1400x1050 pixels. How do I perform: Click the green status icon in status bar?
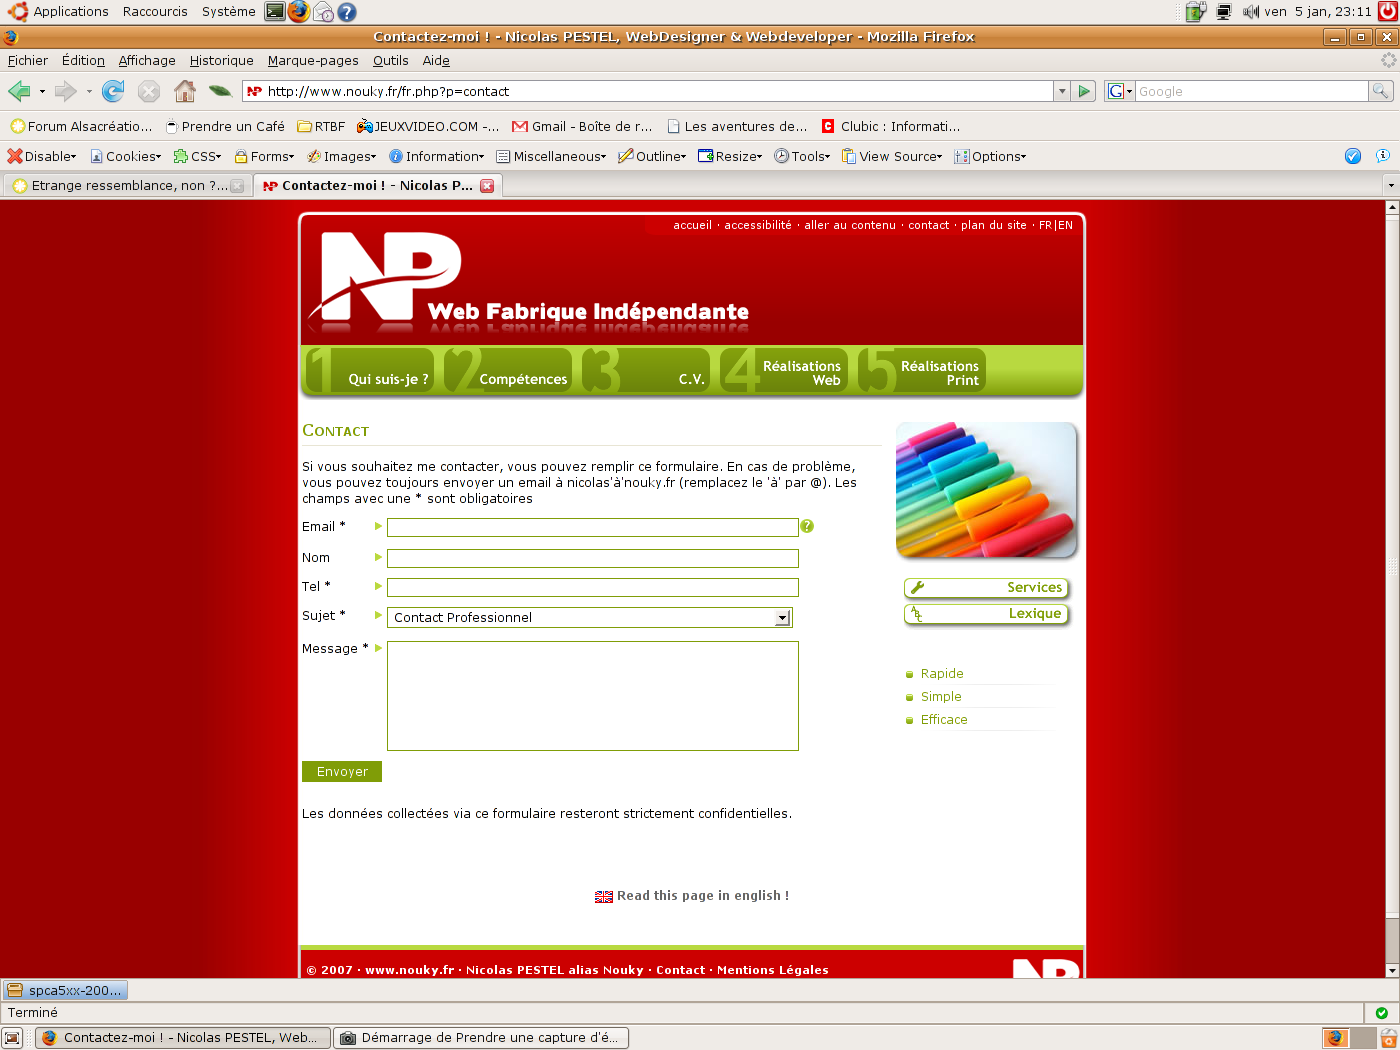click(x=1381, y=1013)
